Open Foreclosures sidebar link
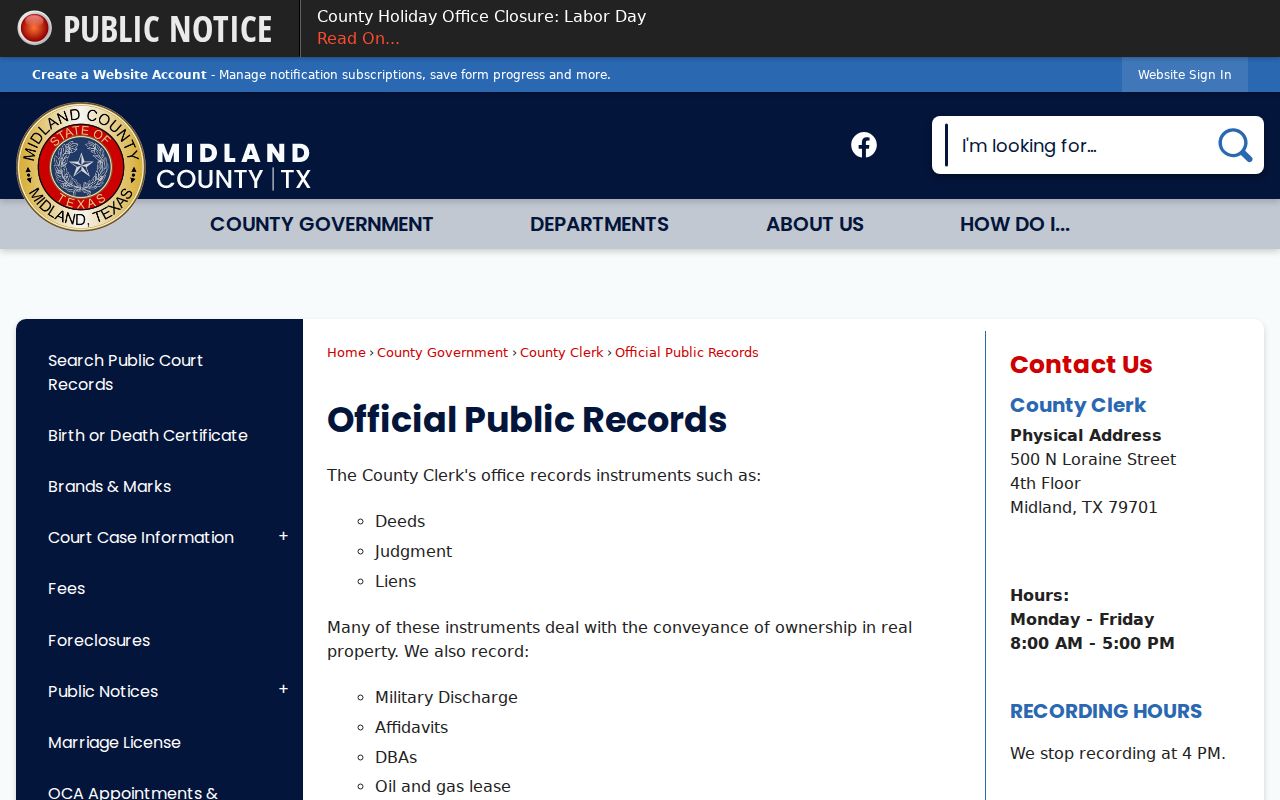 [x=99, y=640]
